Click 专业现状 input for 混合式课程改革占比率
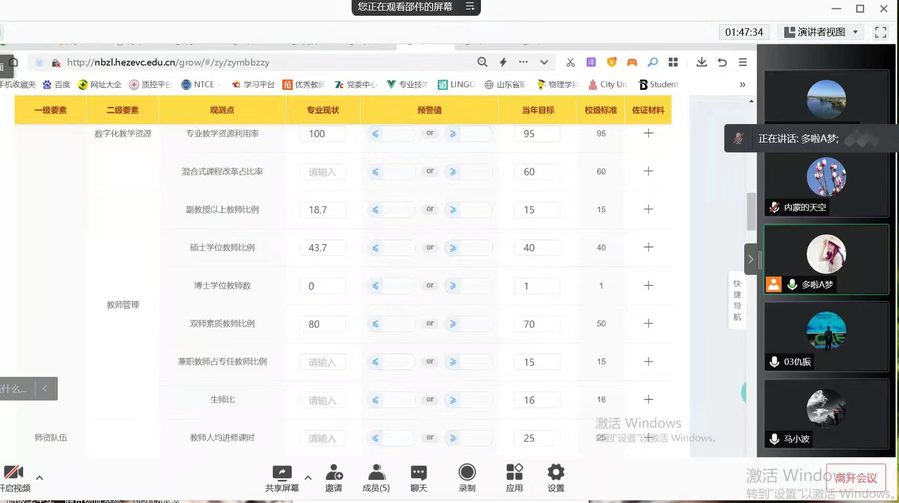 coord(322,172)
